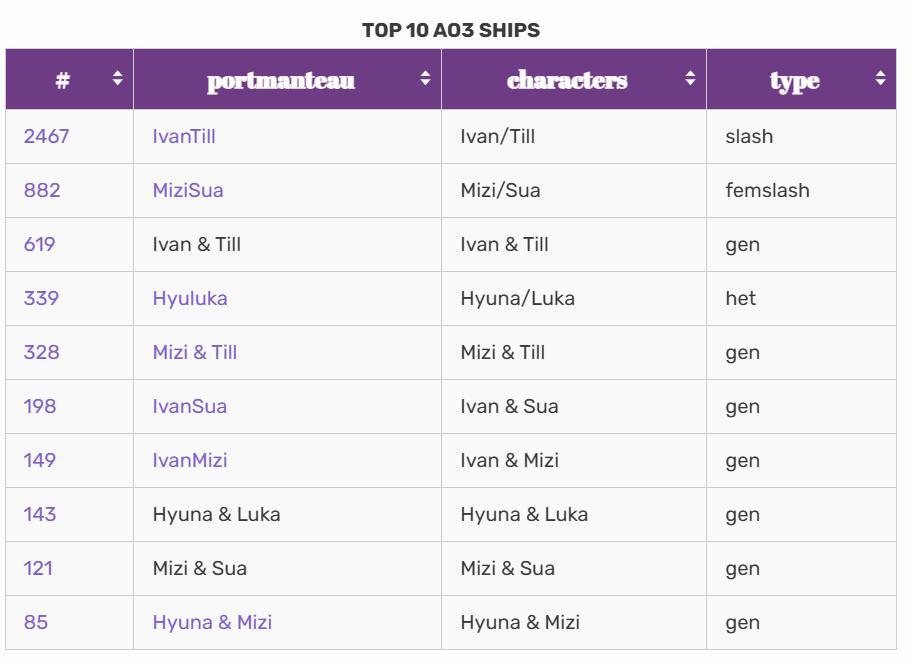Click sort arrows in # column header
Viewport: 909px width, 665px height.
coord(117,78)
